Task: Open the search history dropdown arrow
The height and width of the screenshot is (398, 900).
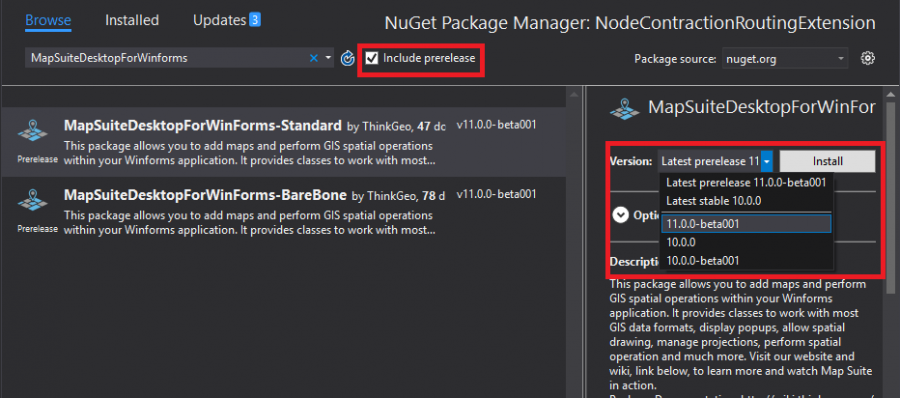Action: (x=328, y=58)
